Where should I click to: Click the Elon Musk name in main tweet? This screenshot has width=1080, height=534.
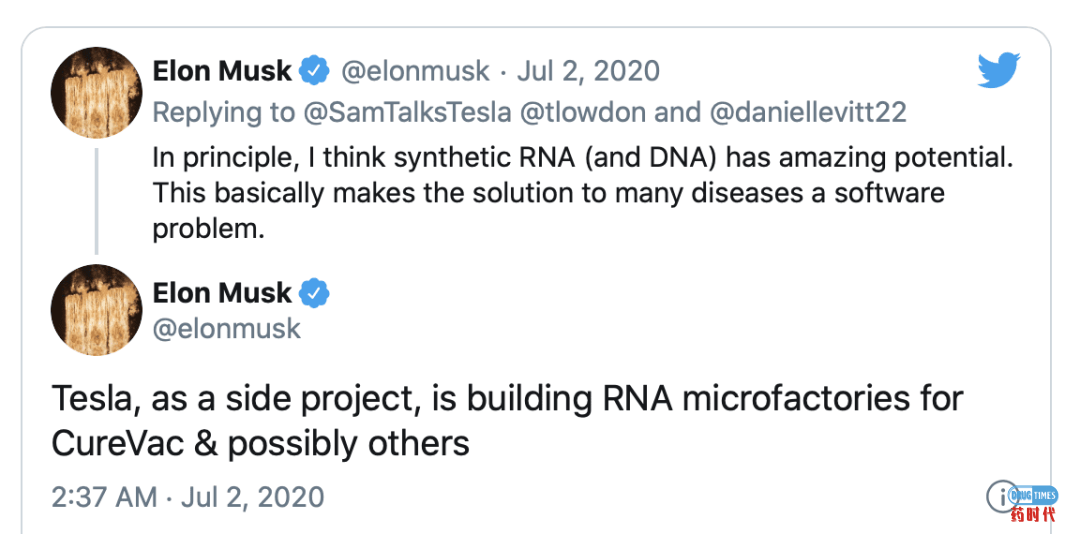pos(222,294)
